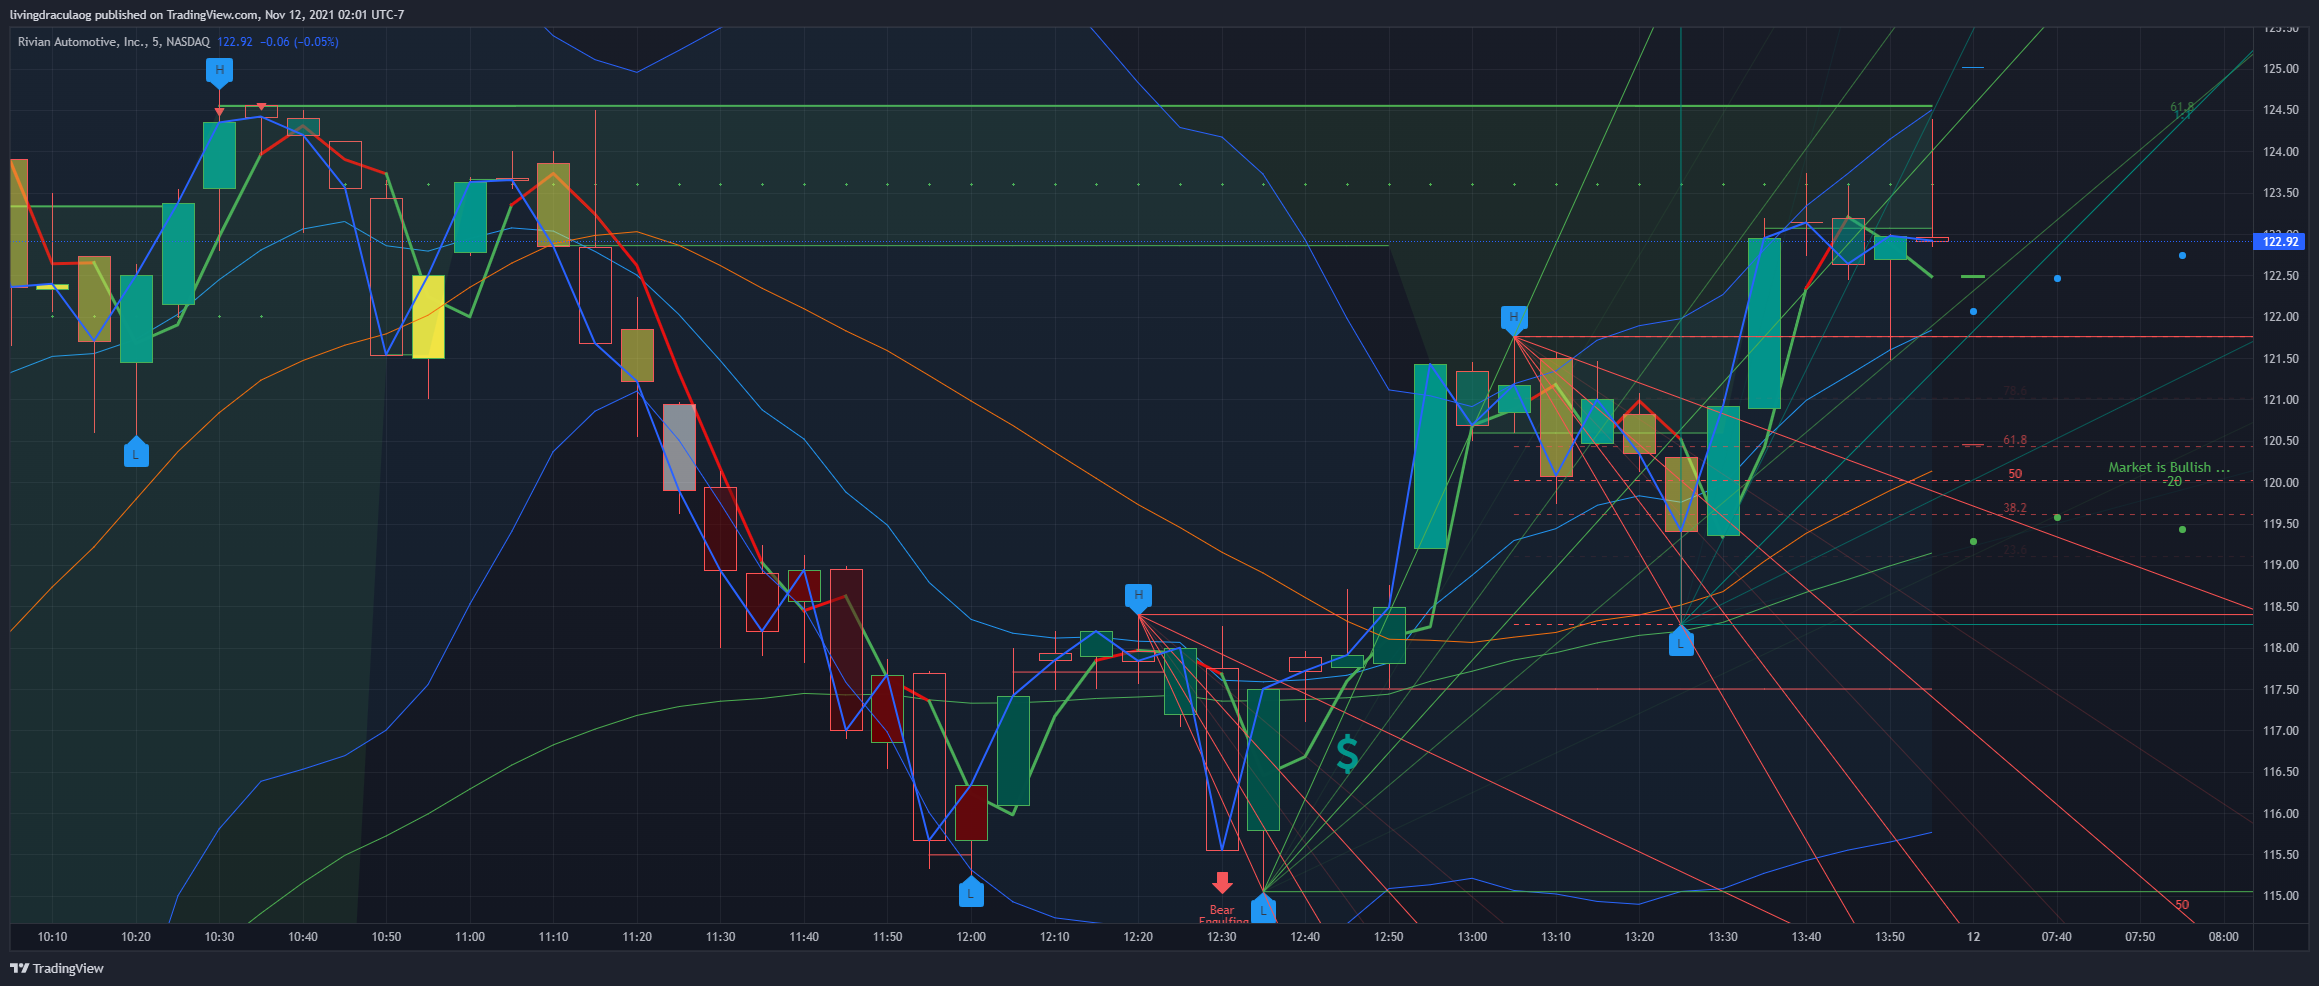Click the green dollar sign signal
Viewport: 2319px width, 986px height.
(1347, 754)
